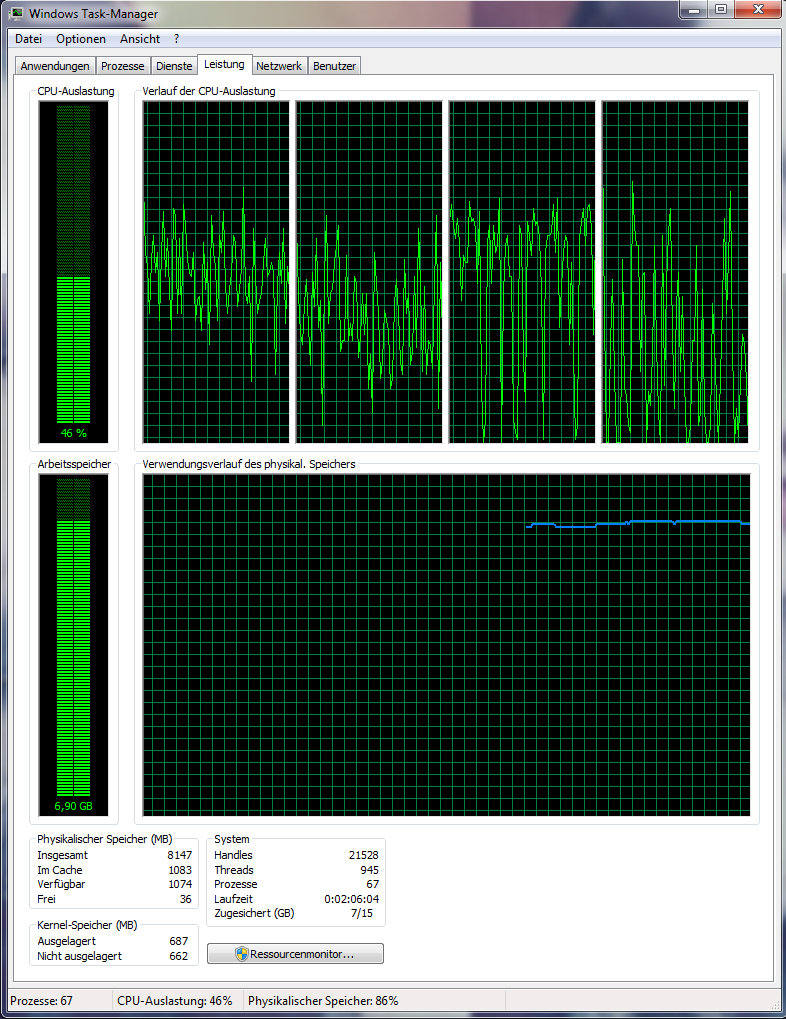Open the ? help menu

click(x=176, y=39)
